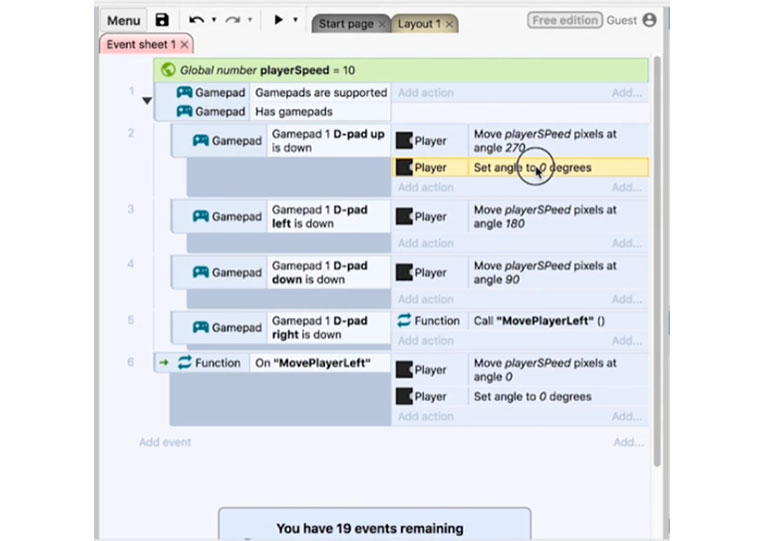Open the Menu button

pyautogui.click(x=123, y=20)
